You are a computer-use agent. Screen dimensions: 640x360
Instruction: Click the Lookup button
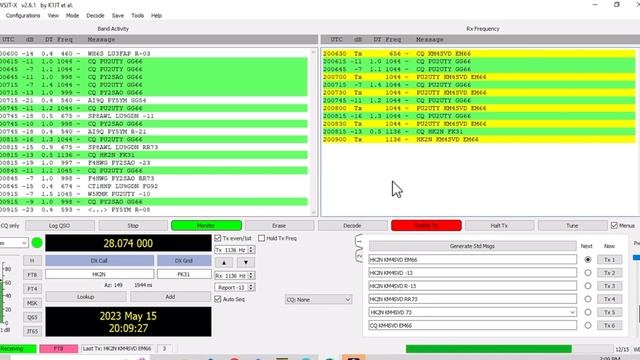click(86, 297)
